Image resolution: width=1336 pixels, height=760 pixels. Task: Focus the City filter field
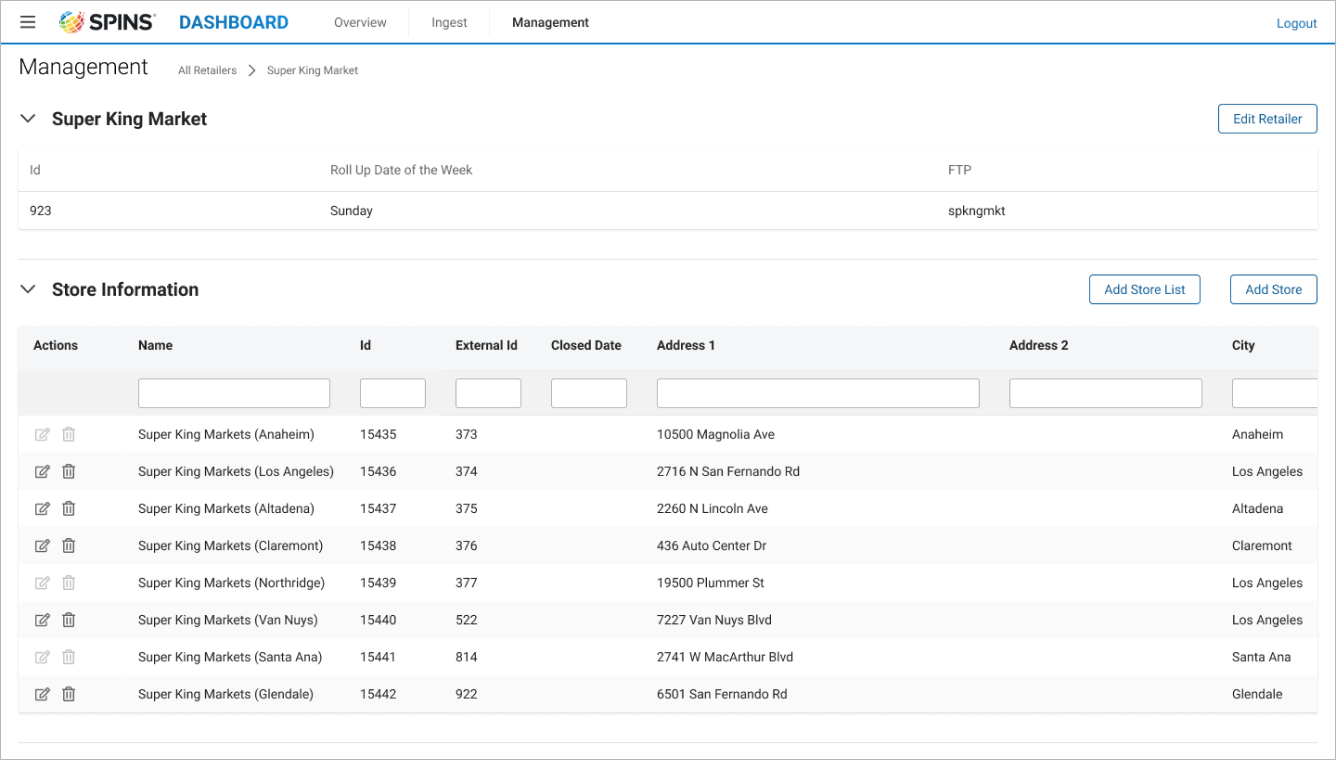pos(1275,393)
